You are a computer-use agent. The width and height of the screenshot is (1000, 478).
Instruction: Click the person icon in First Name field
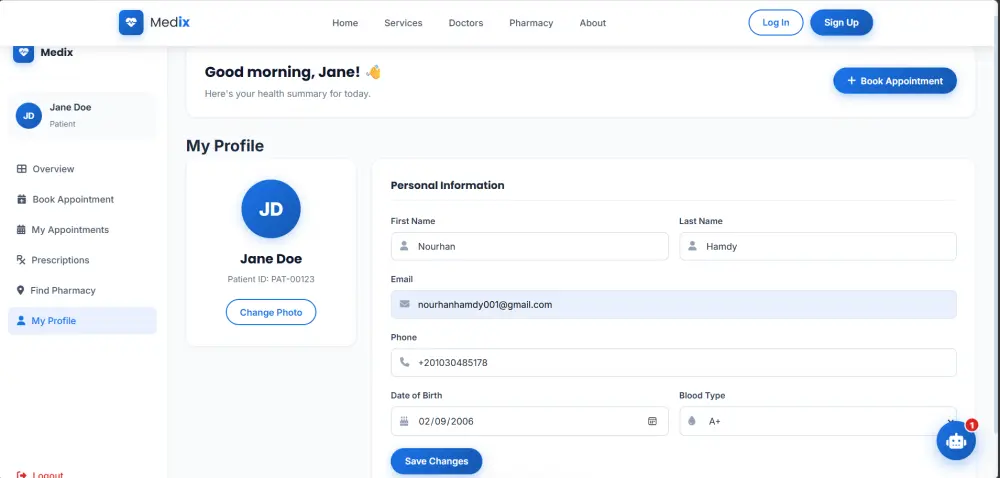coord(404,246)
